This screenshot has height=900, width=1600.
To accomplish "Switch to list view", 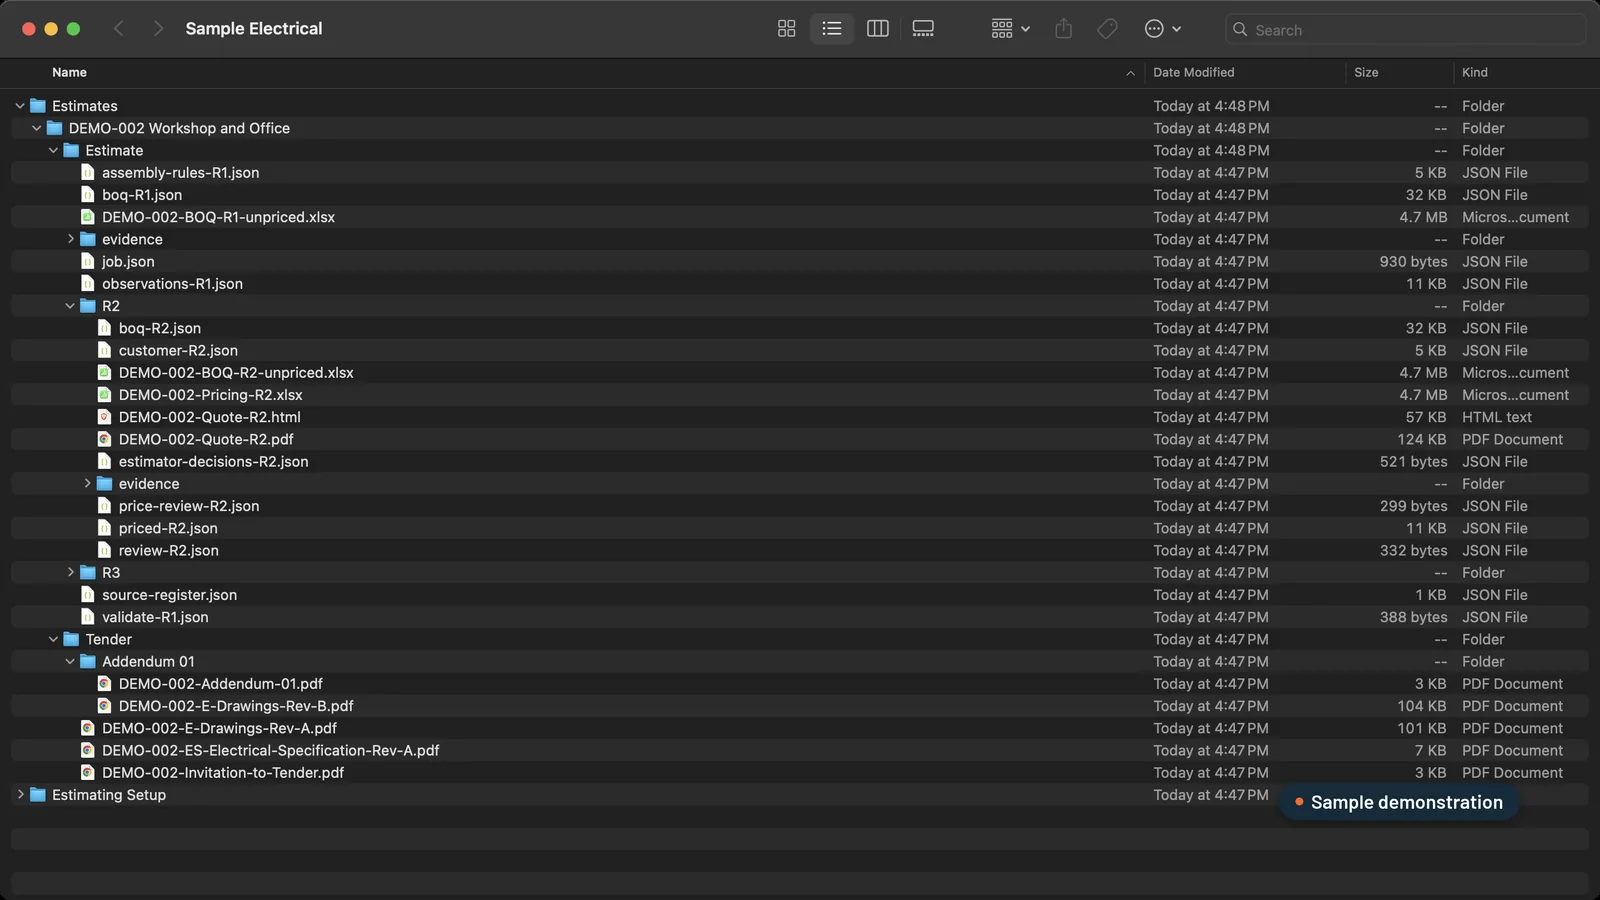I will pos(832,29).
